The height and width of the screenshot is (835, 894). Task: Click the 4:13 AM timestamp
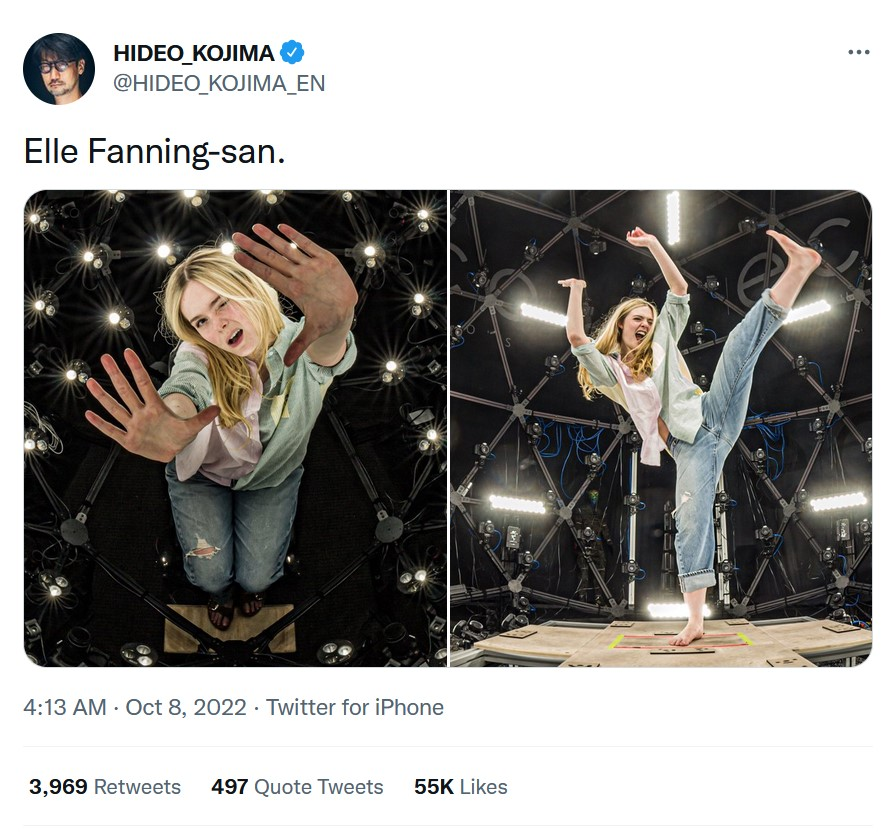tap(64, 707)
